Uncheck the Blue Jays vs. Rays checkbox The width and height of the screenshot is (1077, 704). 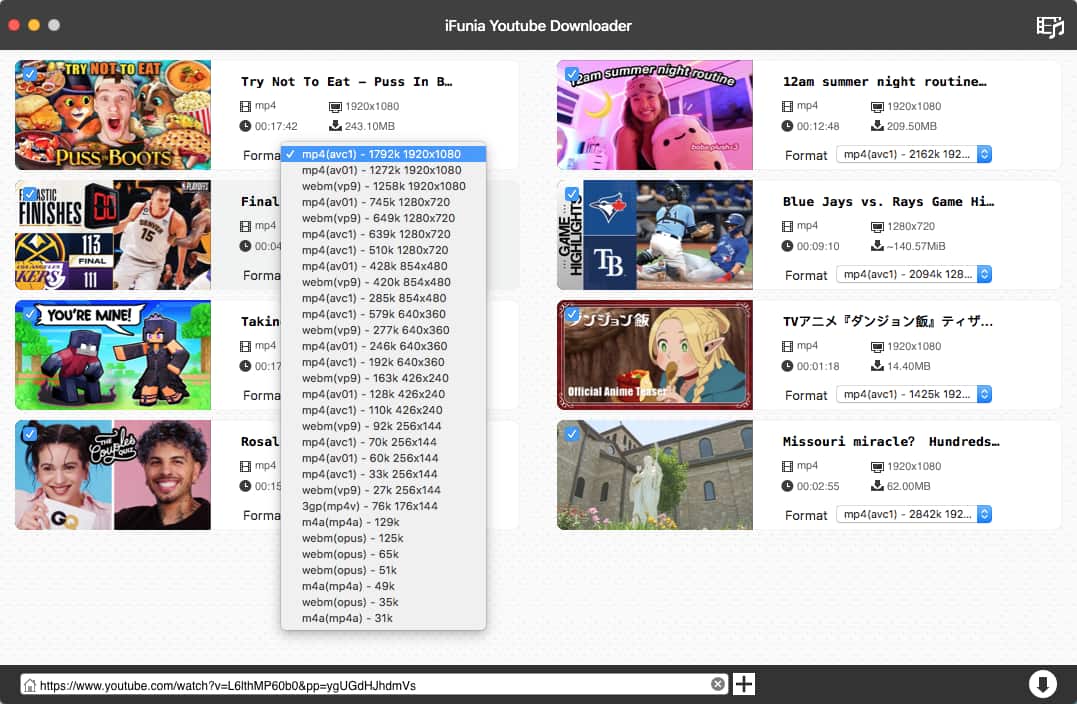(572, 194)
